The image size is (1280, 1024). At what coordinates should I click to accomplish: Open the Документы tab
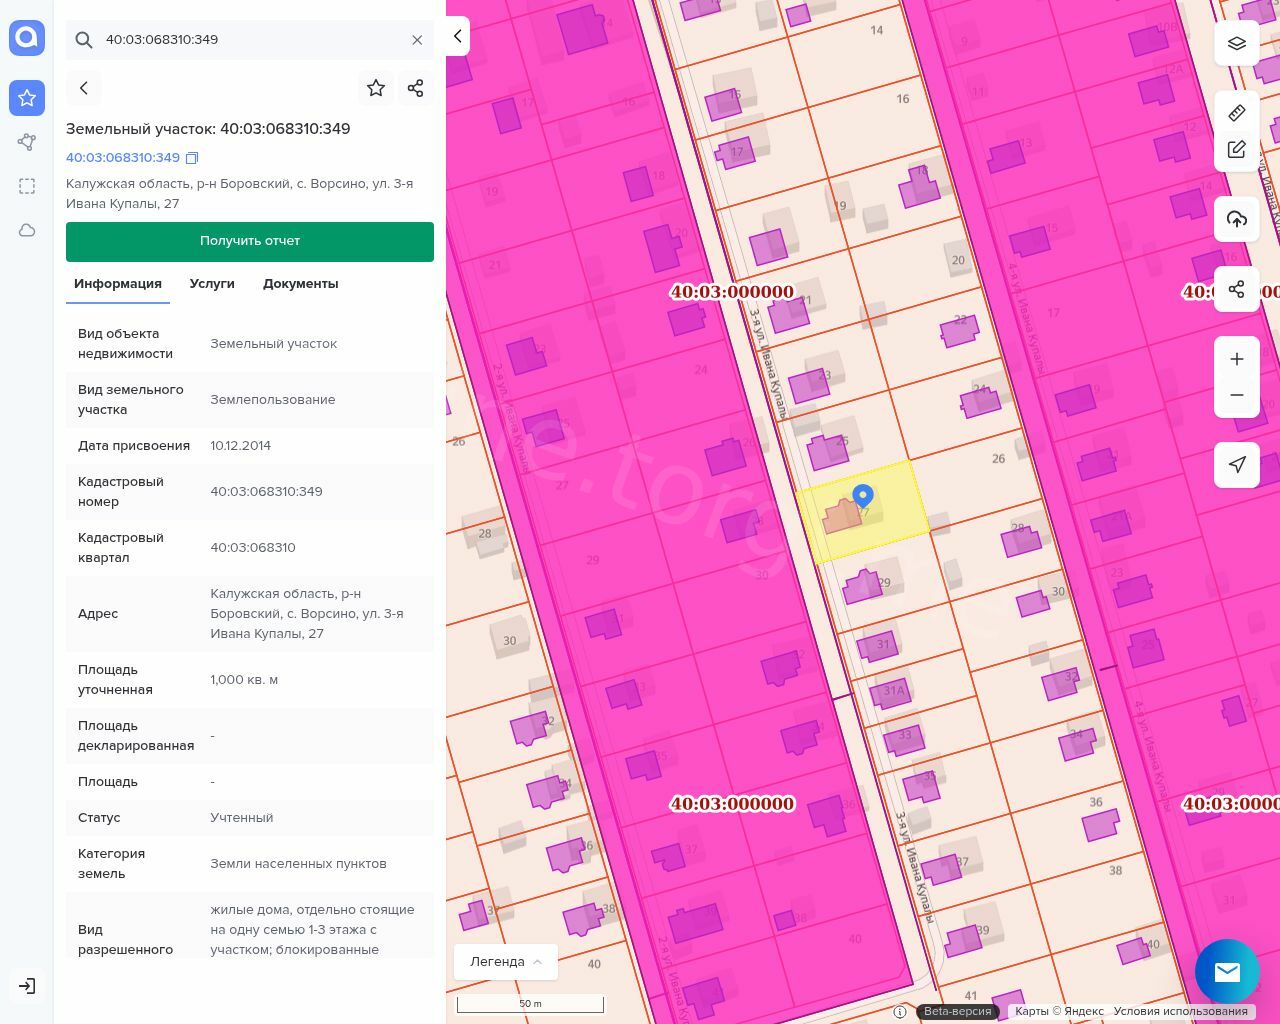(x=300, y=284)
